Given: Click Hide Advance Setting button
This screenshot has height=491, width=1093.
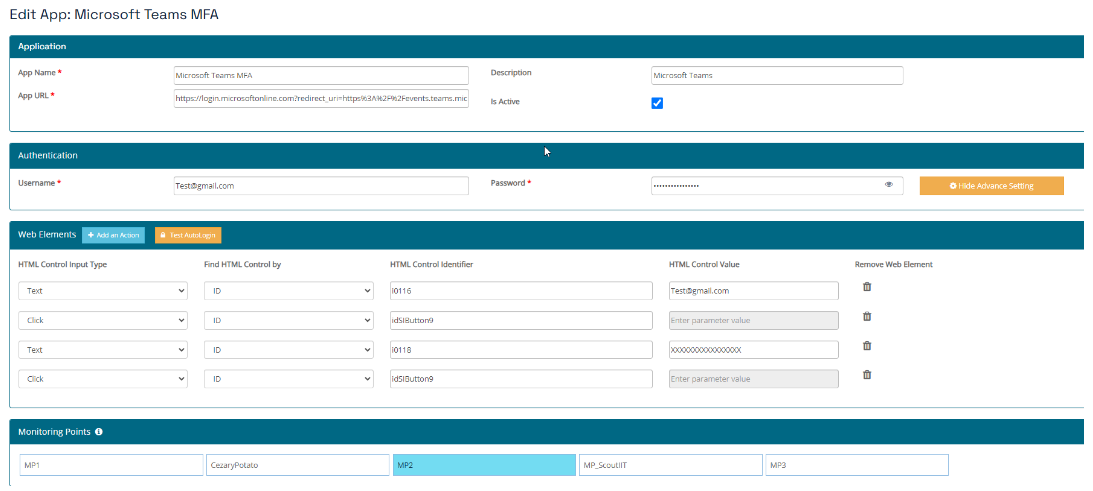Looking at the screenshot, I should tap(991, 186).
